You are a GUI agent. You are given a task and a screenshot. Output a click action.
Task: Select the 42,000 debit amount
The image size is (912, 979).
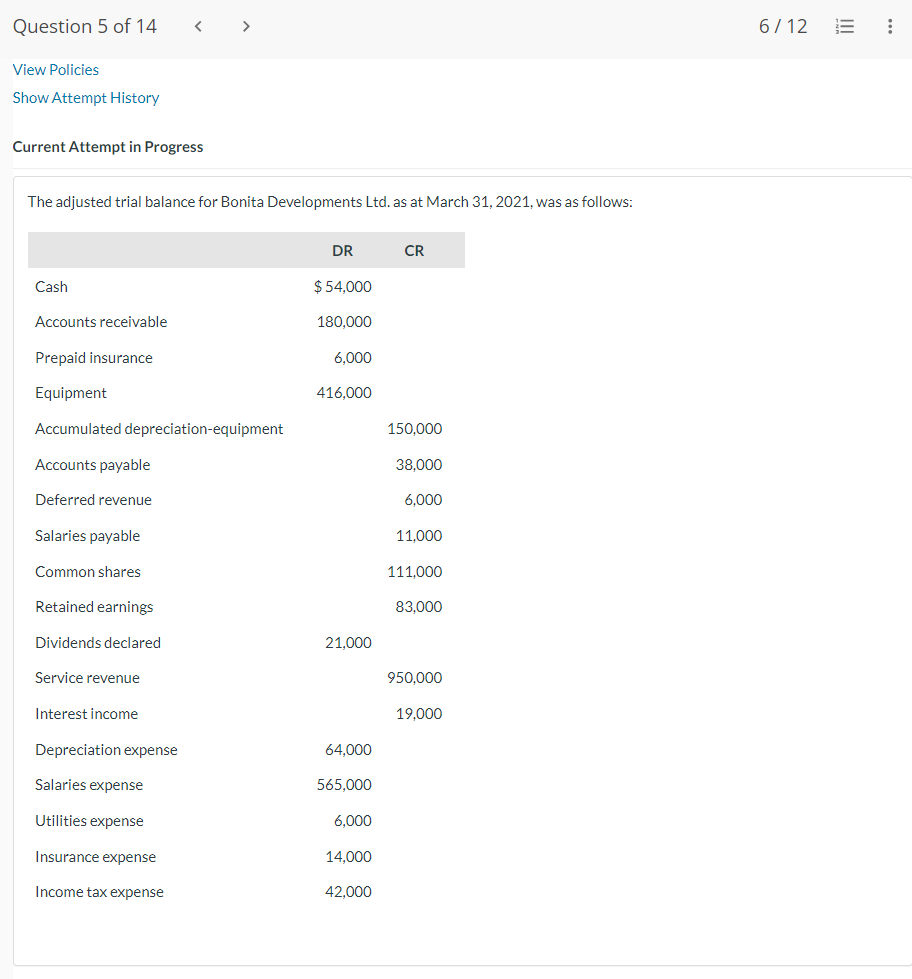(x=348, y=892)
